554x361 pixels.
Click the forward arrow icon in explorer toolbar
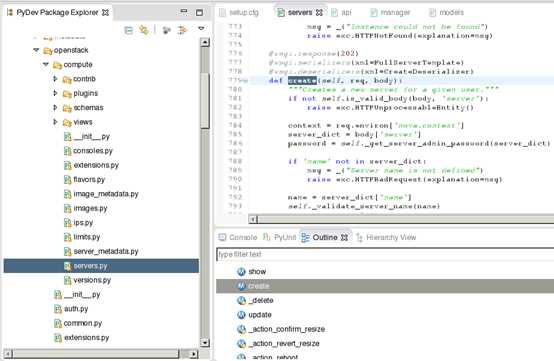pos(182,30)
